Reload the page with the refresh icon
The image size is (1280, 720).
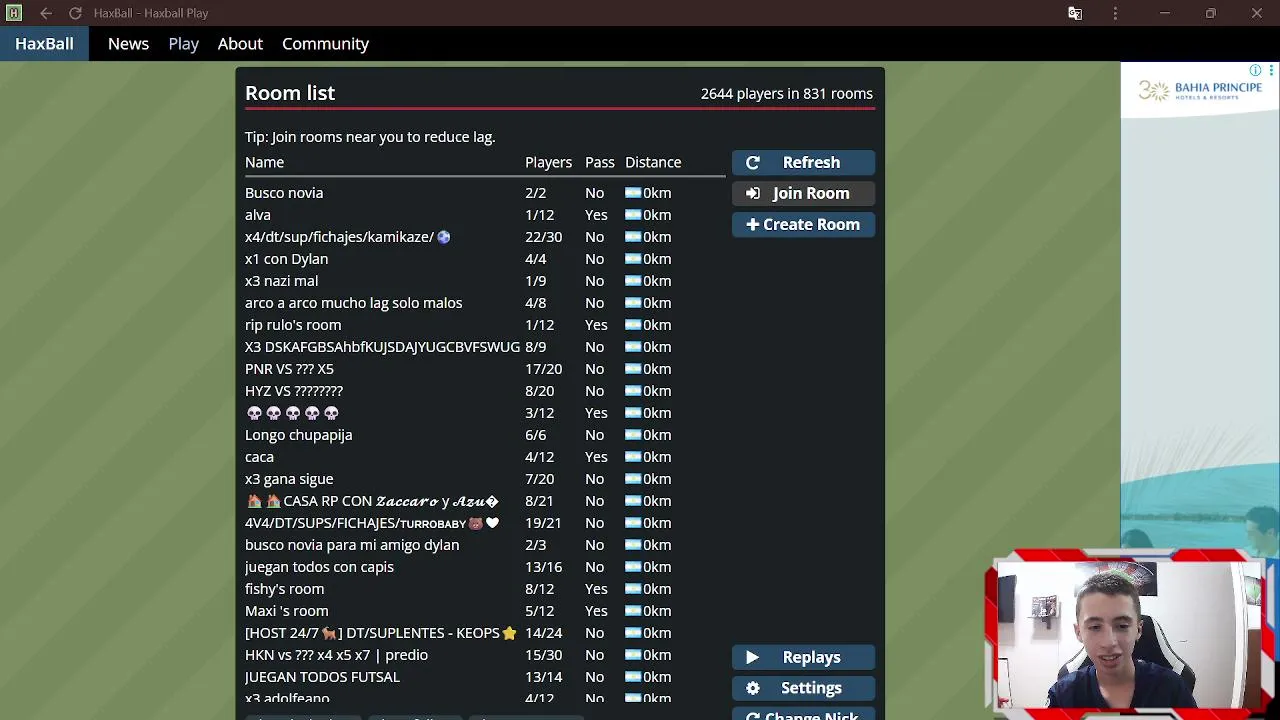(x=75, y=13)
